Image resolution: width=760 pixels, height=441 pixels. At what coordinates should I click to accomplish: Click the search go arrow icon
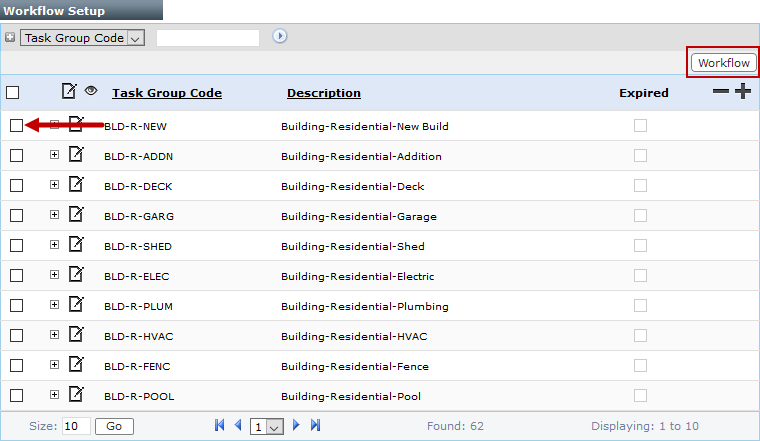click(x=280, y=37)
